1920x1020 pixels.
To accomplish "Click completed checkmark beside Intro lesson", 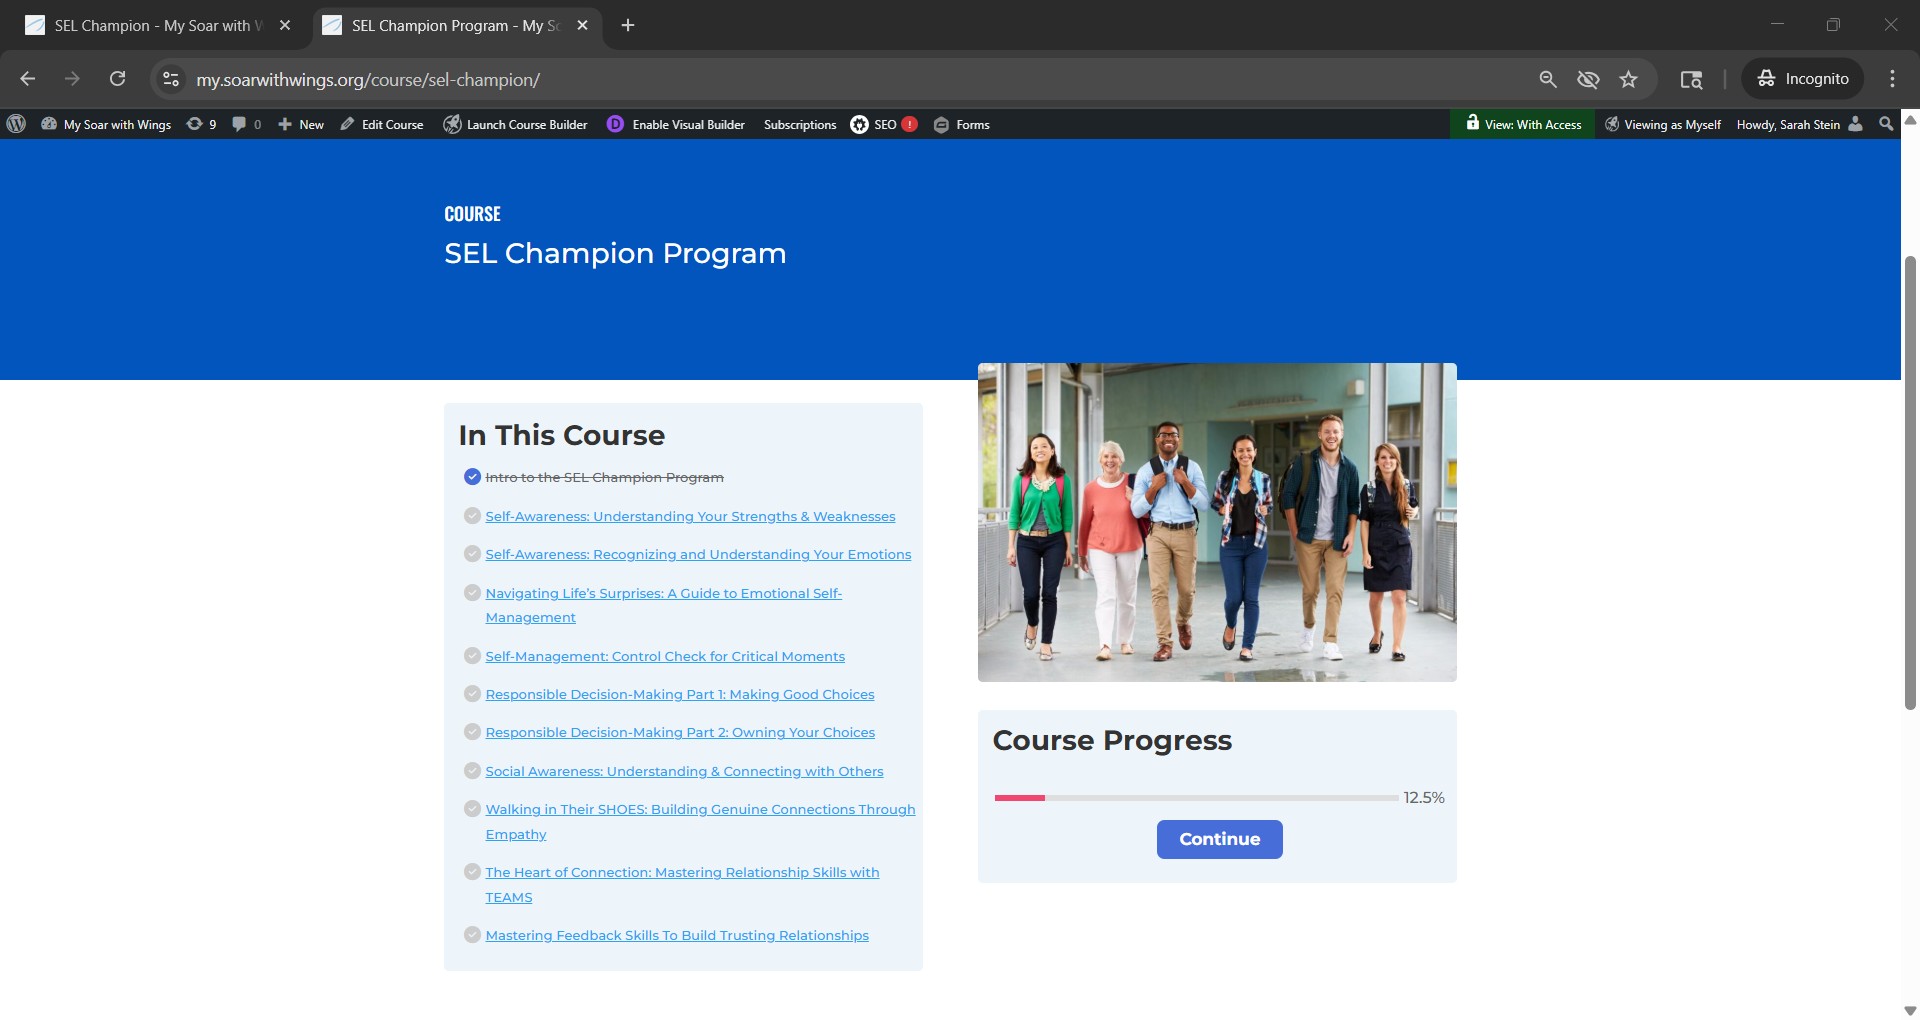I will pos(472,477).
